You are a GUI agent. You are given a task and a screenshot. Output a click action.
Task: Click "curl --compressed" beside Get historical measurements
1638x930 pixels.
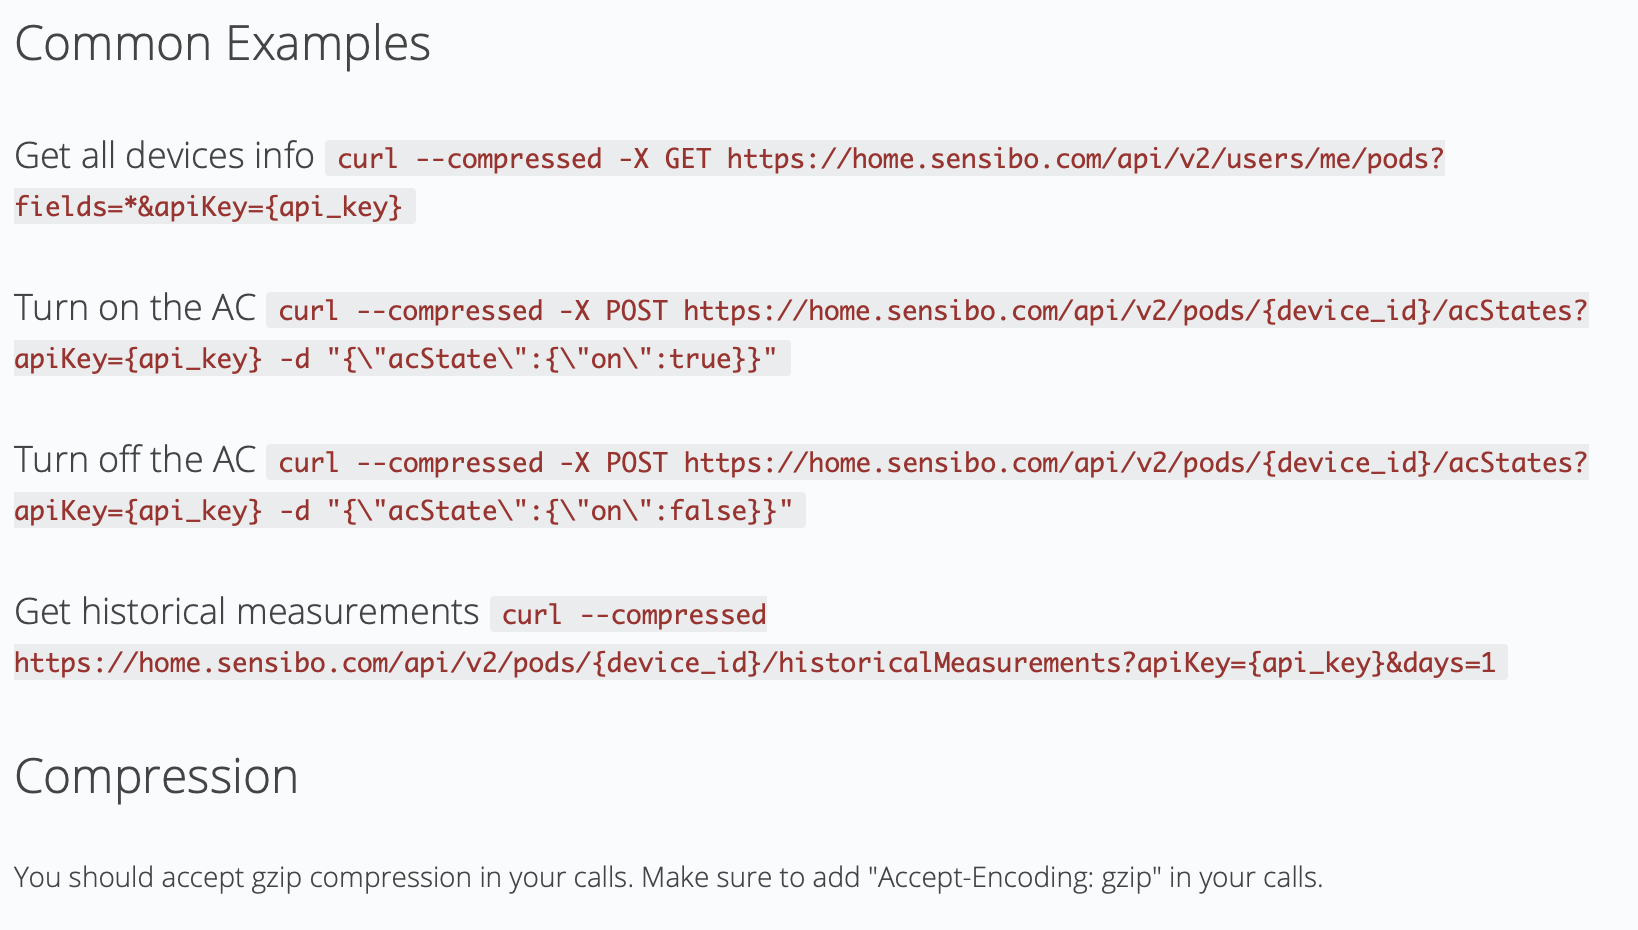coord(634,615)
